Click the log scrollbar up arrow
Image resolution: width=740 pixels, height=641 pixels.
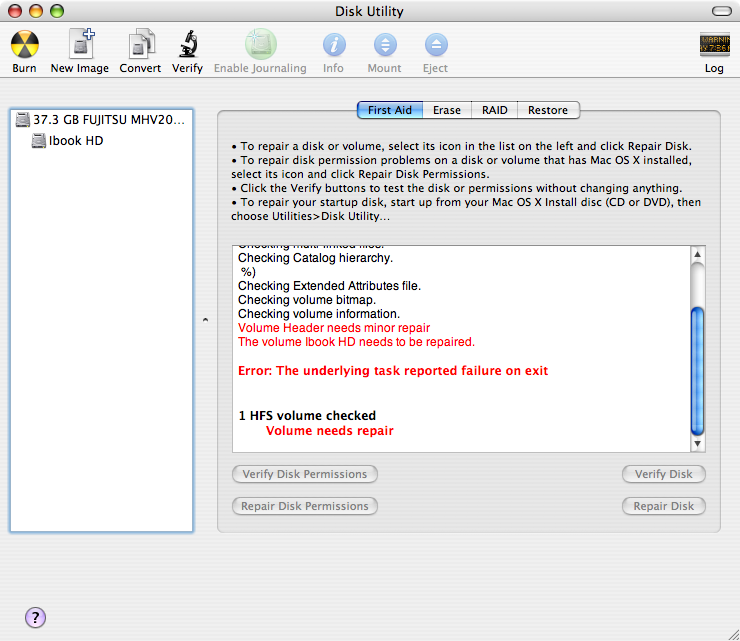click(x=697, y=255)
